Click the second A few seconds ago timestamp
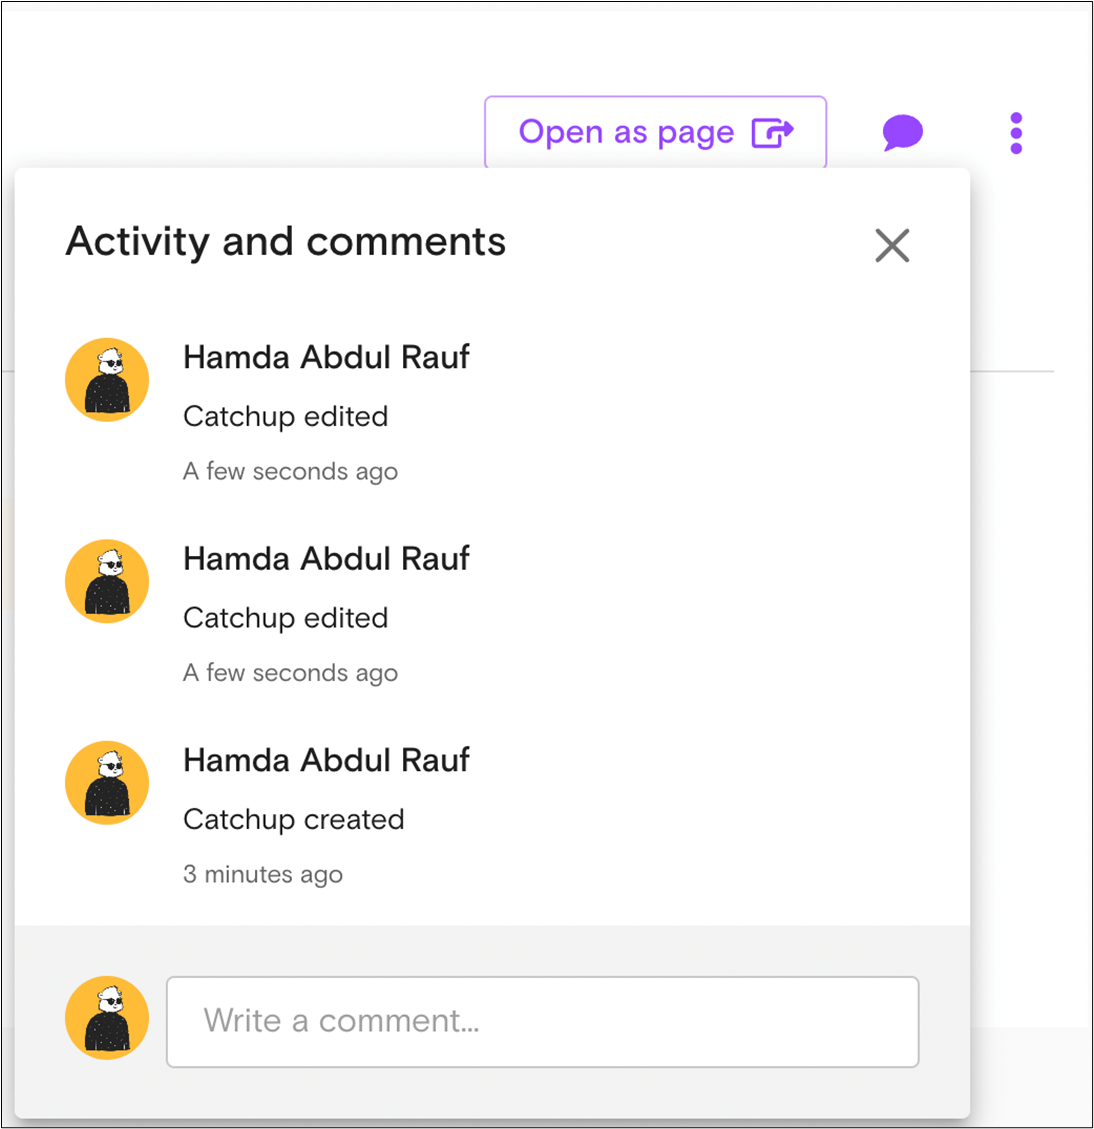This screenshot has width=1094, height=1129. click(x=290, y=673)
